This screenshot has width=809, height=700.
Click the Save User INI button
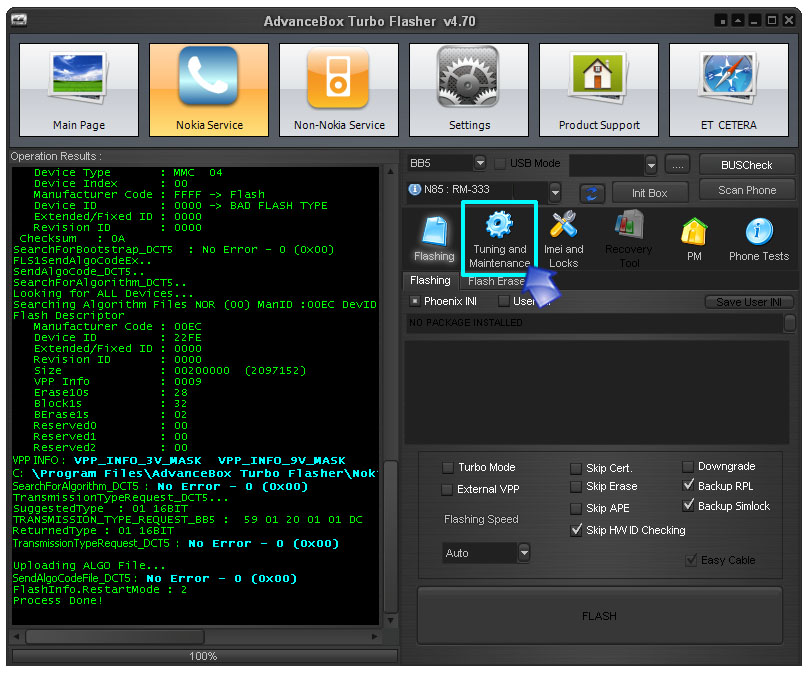[x=749, y=302]
